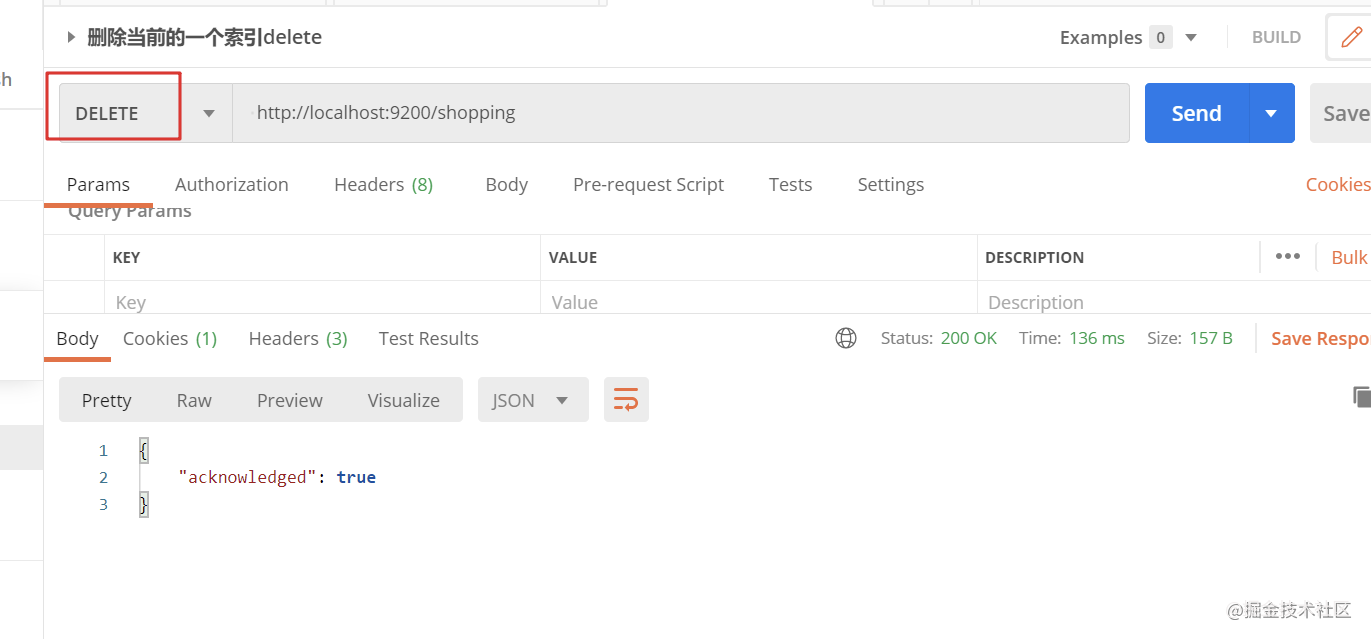Click the query param Key field
This screenshot has width=1371, height=639.
click(x=322, y=301)
